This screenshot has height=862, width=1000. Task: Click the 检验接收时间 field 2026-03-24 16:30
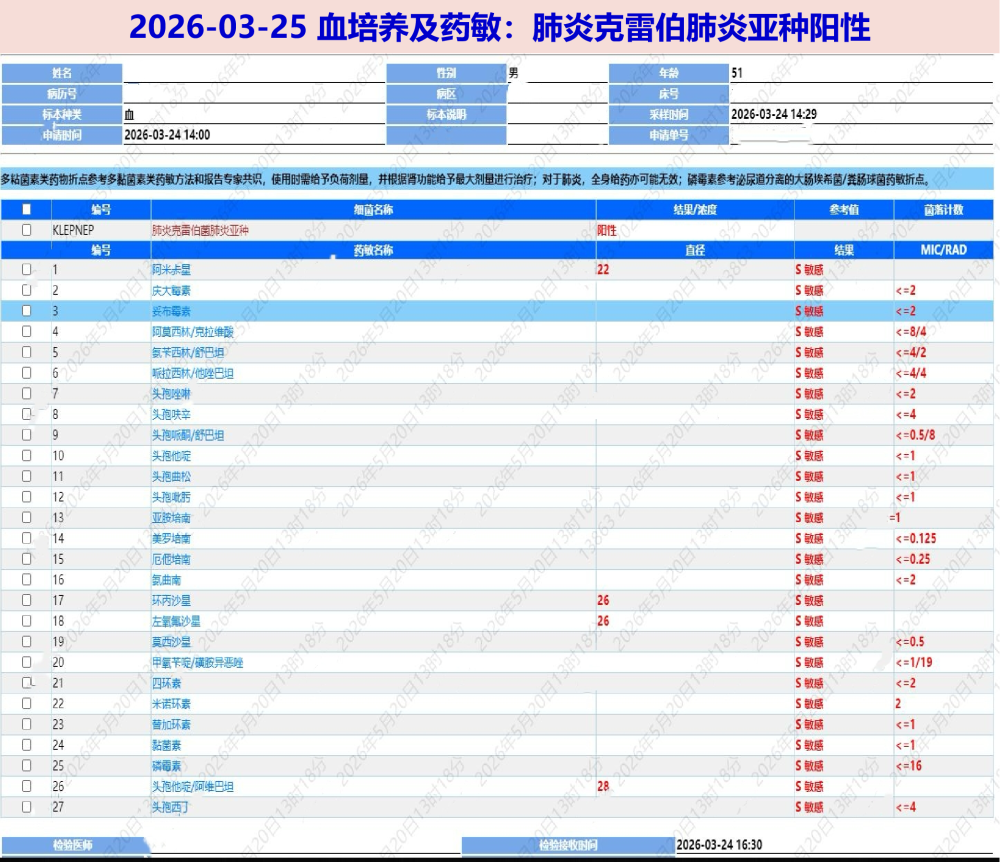pos(834,845)
